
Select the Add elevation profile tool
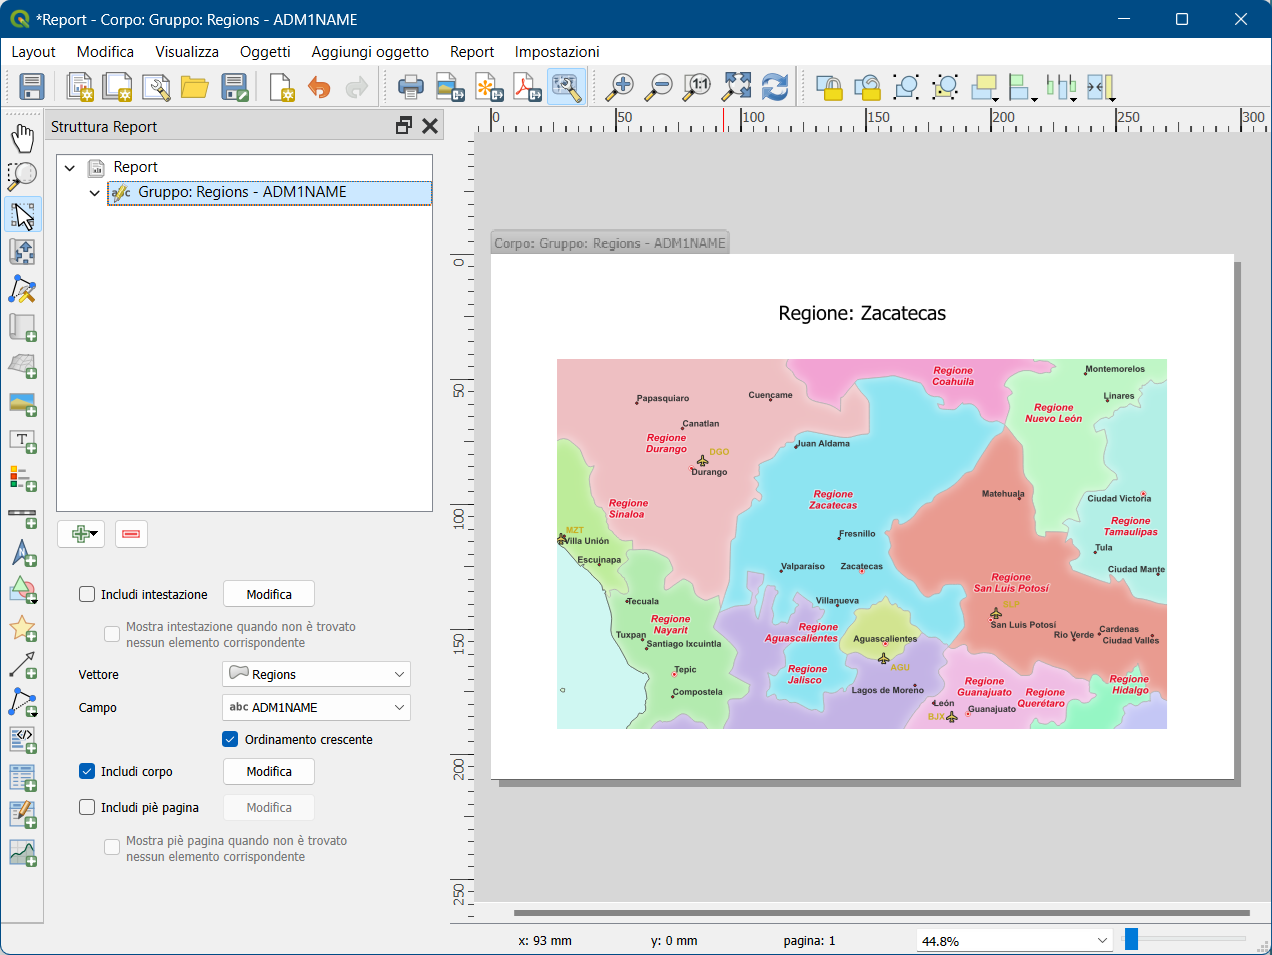point(22,852)
